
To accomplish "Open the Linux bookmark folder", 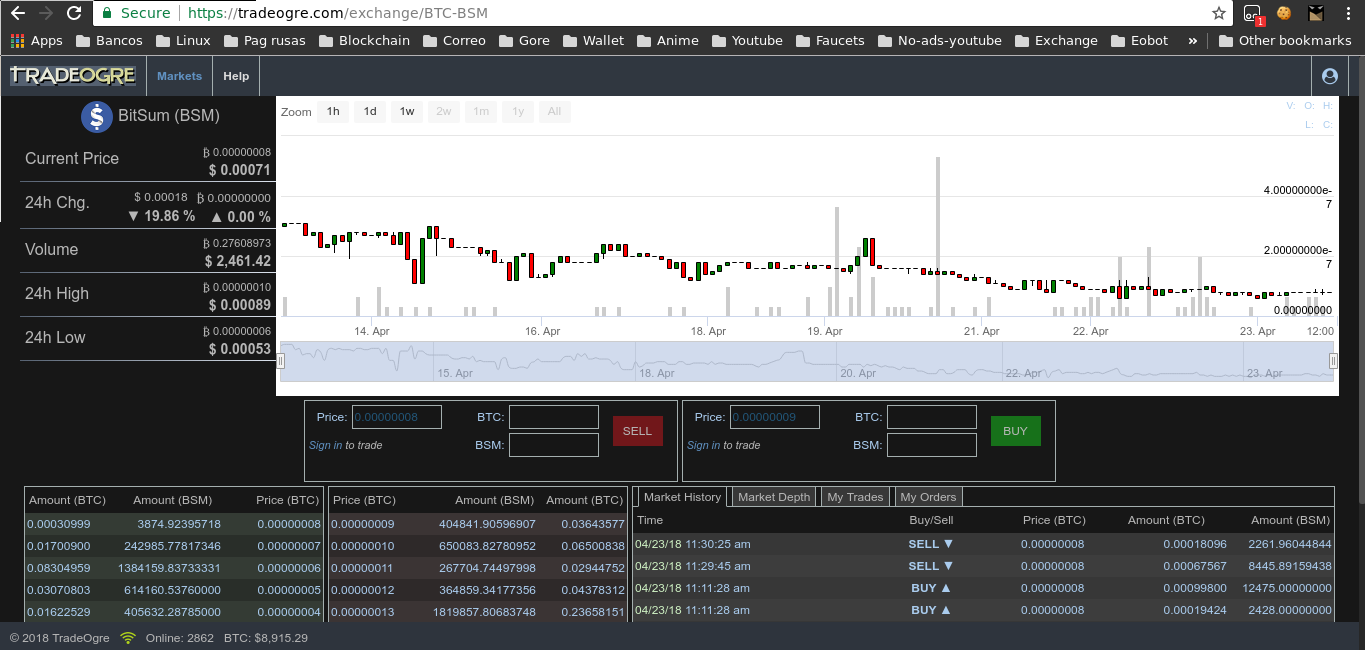I will click(182, 41).
